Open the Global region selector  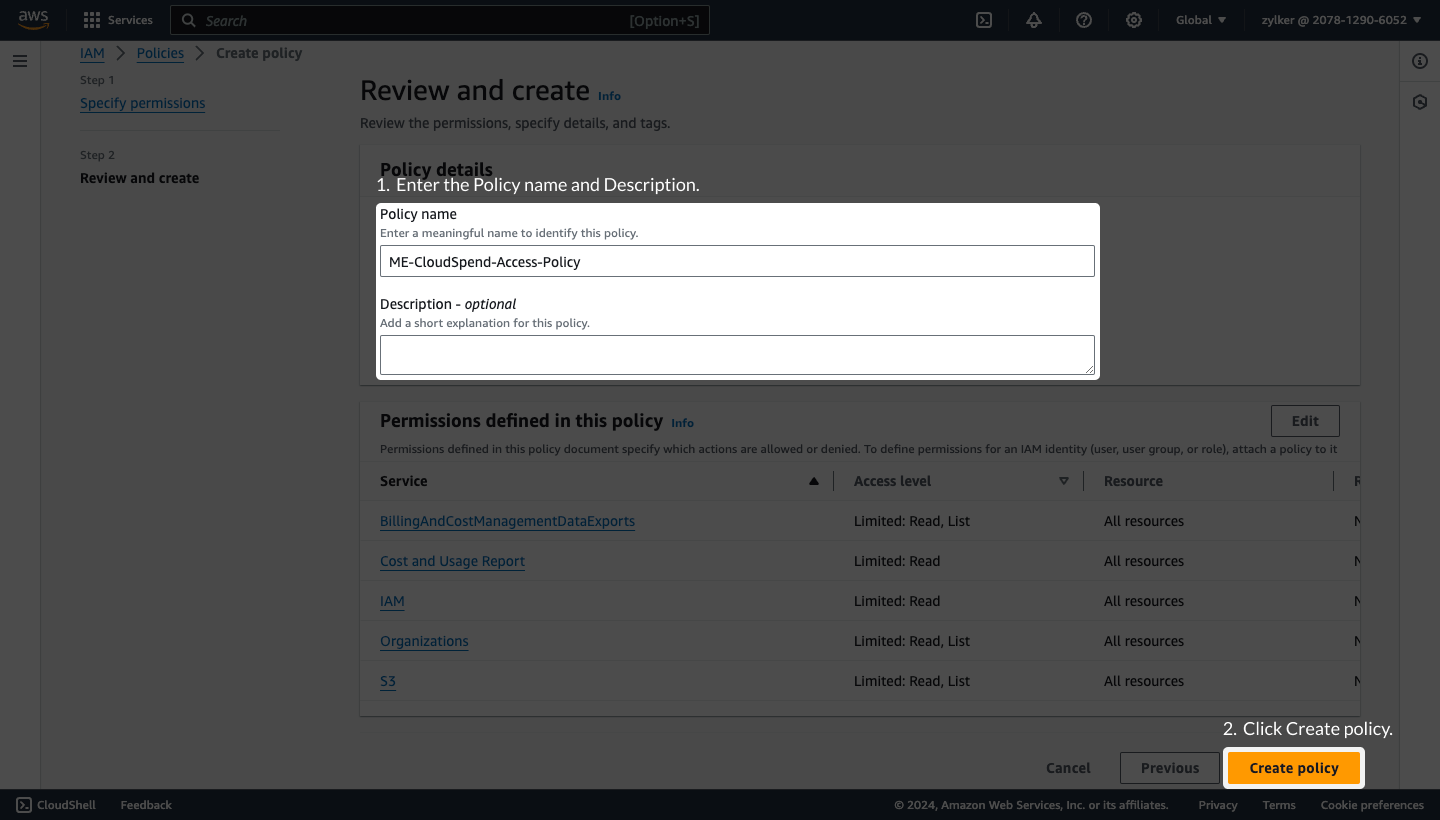(x=1199, y=20)
